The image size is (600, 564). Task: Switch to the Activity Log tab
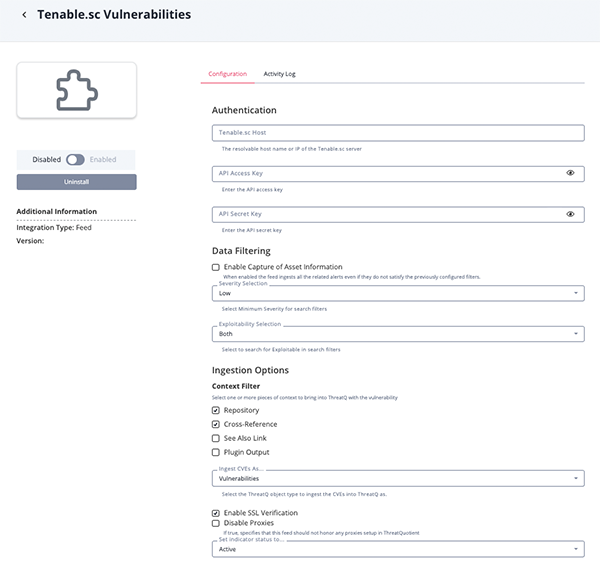click(279, 74)
